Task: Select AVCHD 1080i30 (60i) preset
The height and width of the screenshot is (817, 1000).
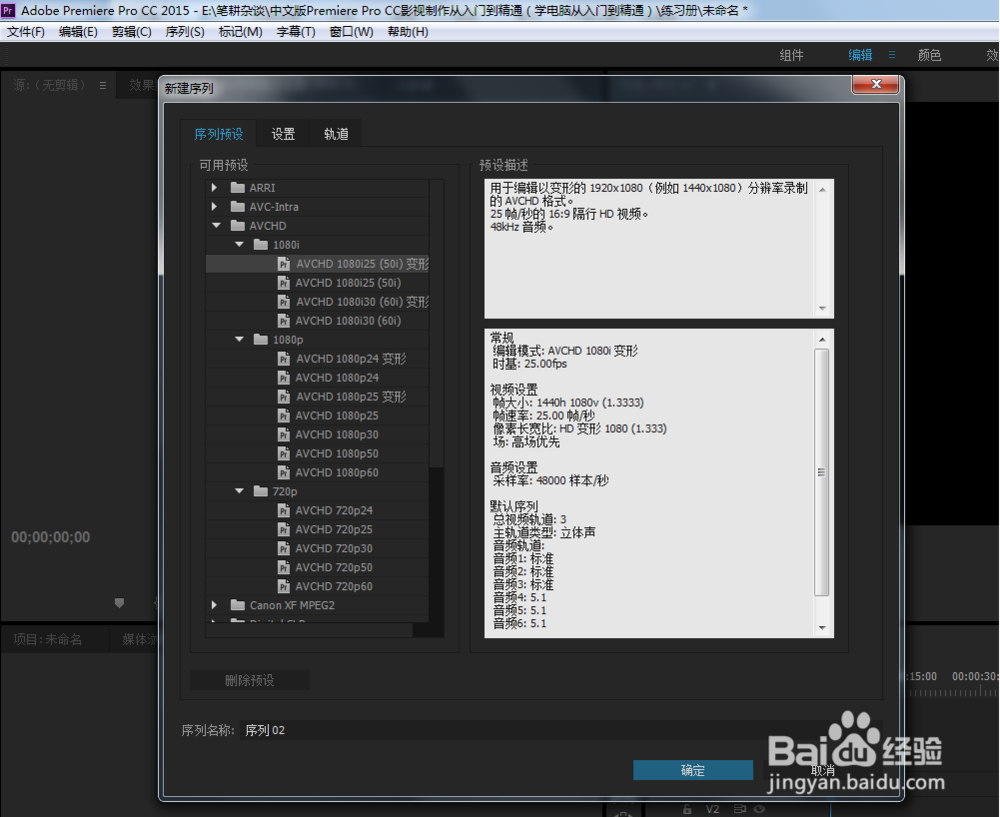Action: coord(317,321)
